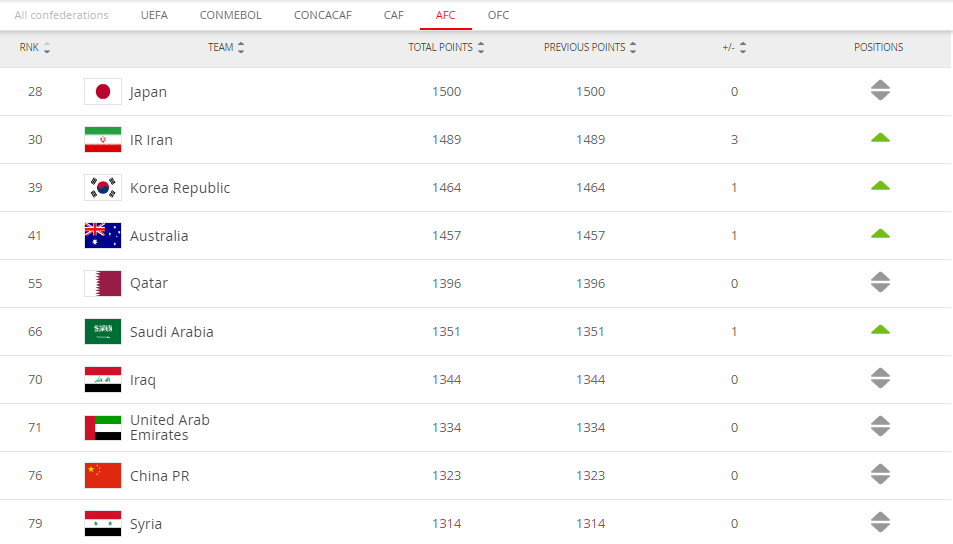953x544 pixels.
Task: Click the China PR flag icon
Action: pos(103,476)
